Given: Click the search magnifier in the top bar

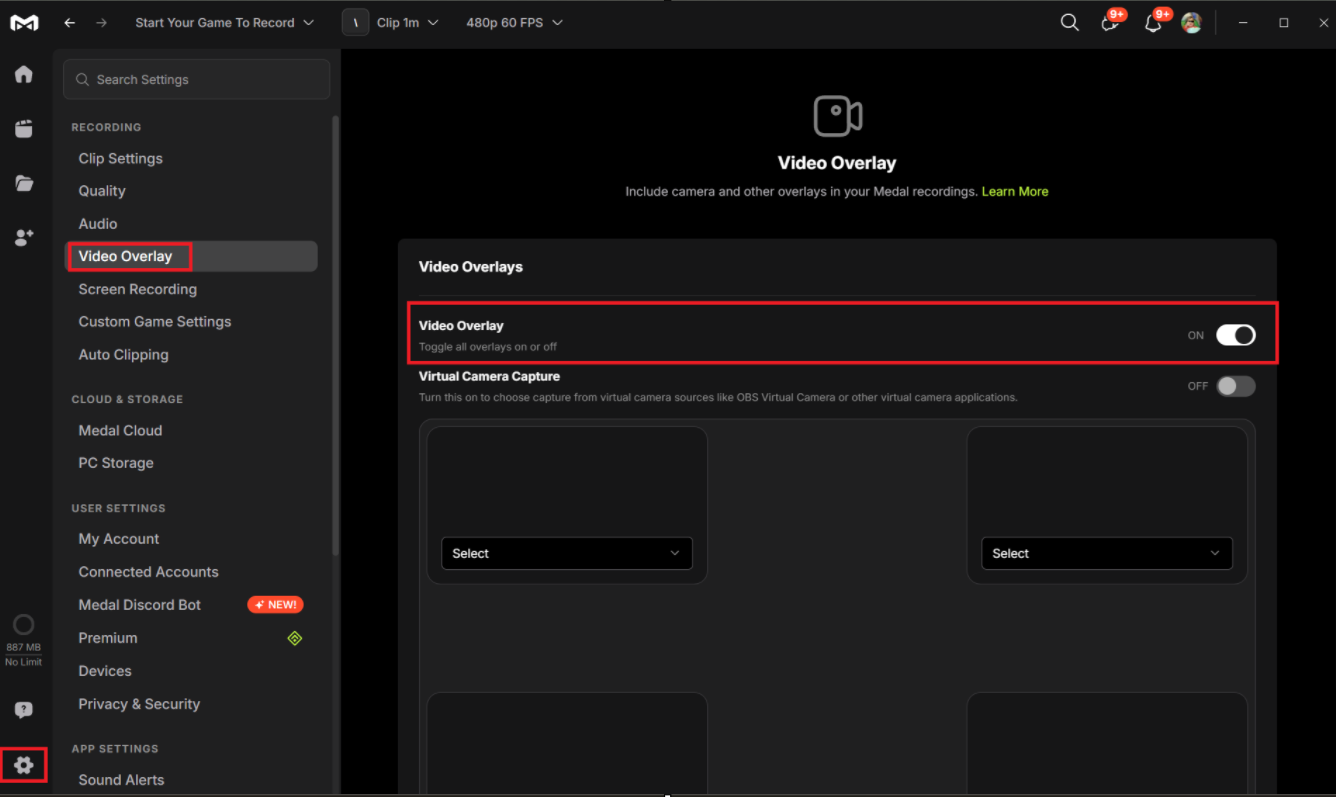Looking at the screenshot, I should (1069, 22).
